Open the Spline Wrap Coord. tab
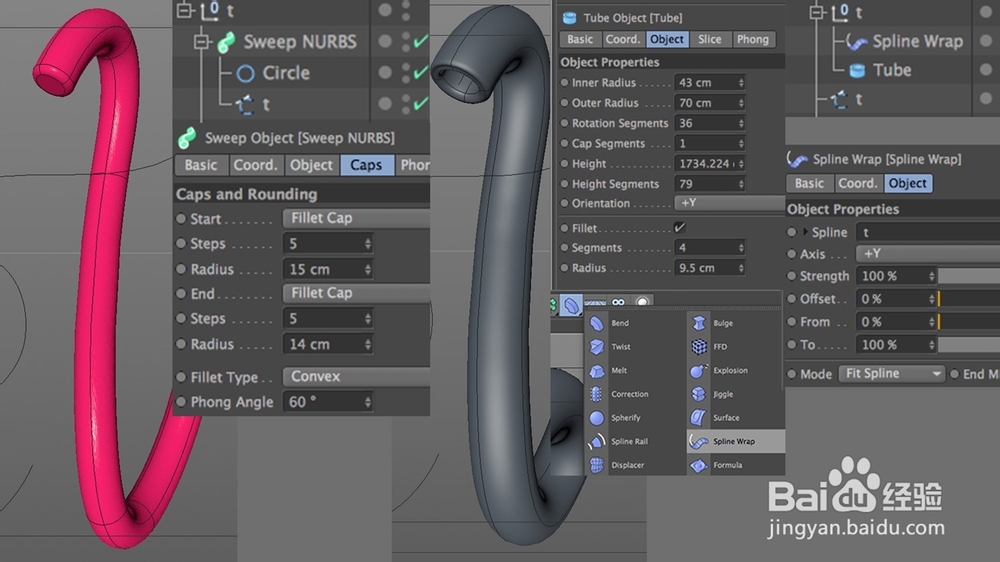Screen dimensions: 1000x562 click(857, 184)
